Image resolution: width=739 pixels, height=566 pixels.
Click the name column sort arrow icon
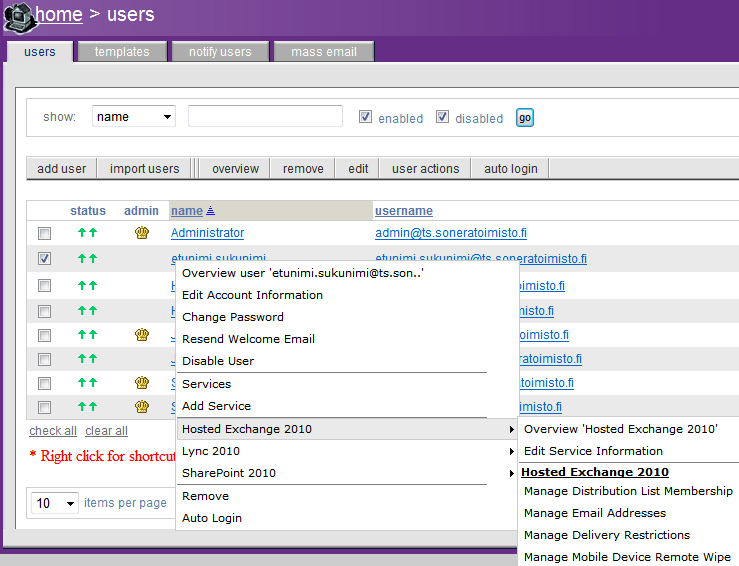(210, 211)
